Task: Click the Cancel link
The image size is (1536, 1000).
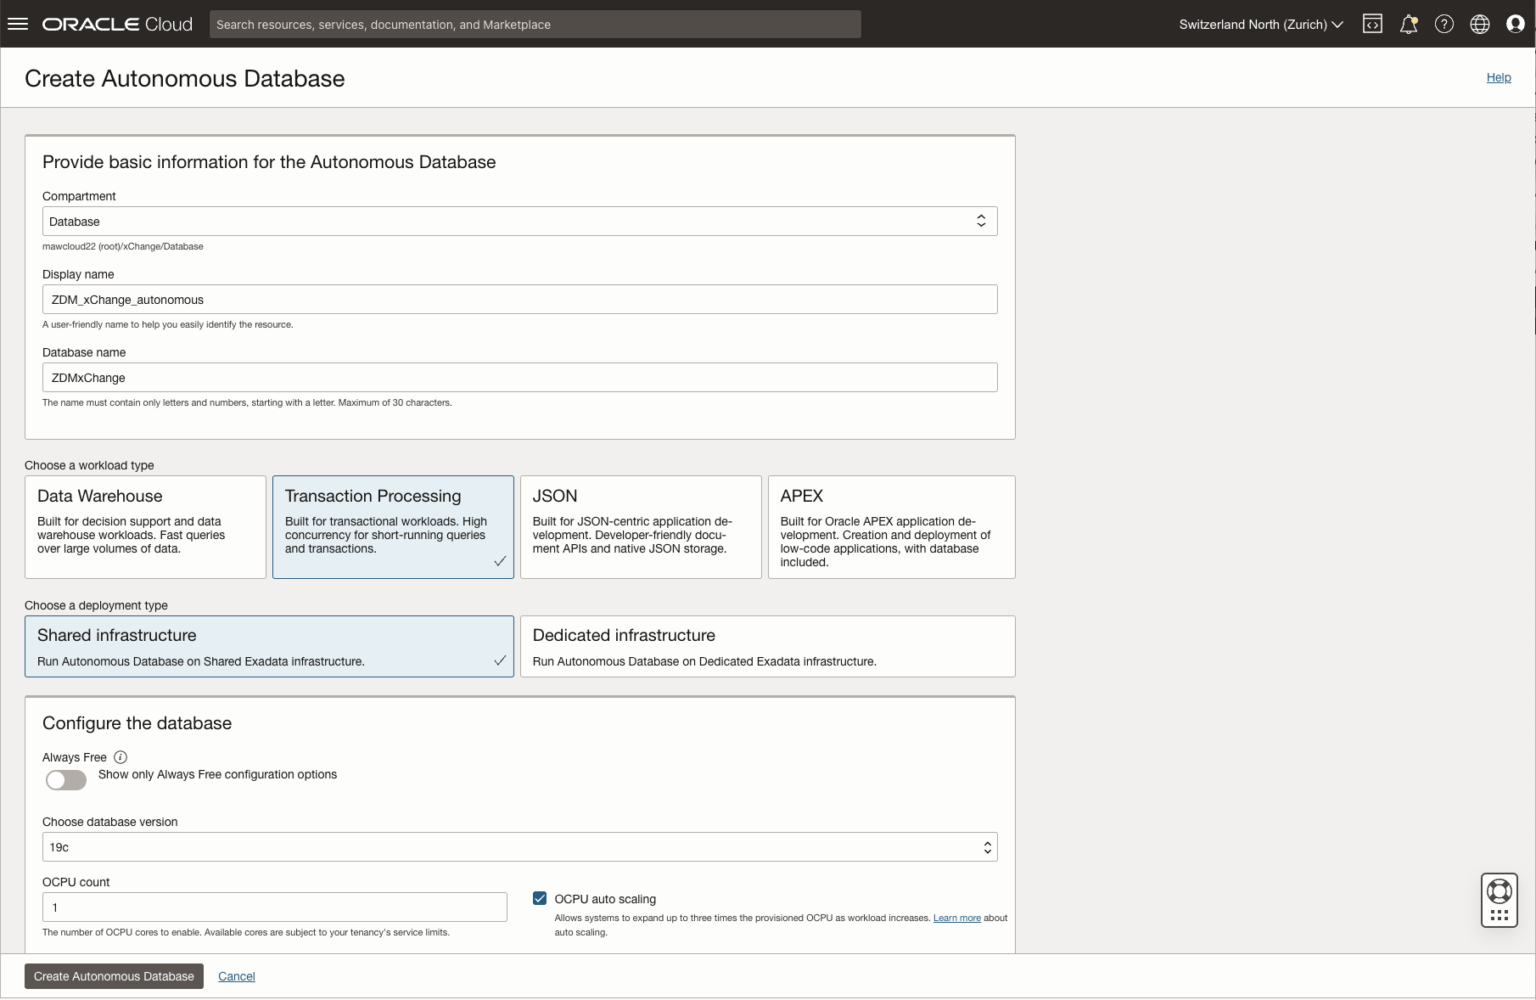Action: click(236, 976)
